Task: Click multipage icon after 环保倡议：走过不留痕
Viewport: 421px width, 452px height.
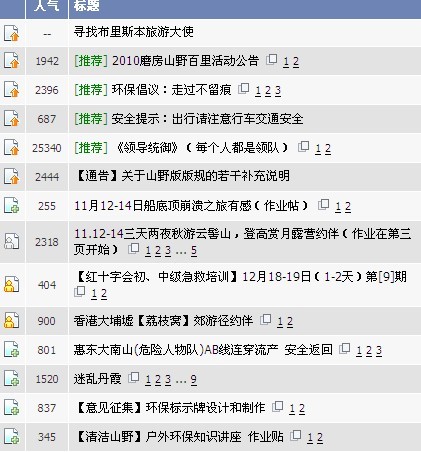Action: pyautogui.click(x=244, y=89)
